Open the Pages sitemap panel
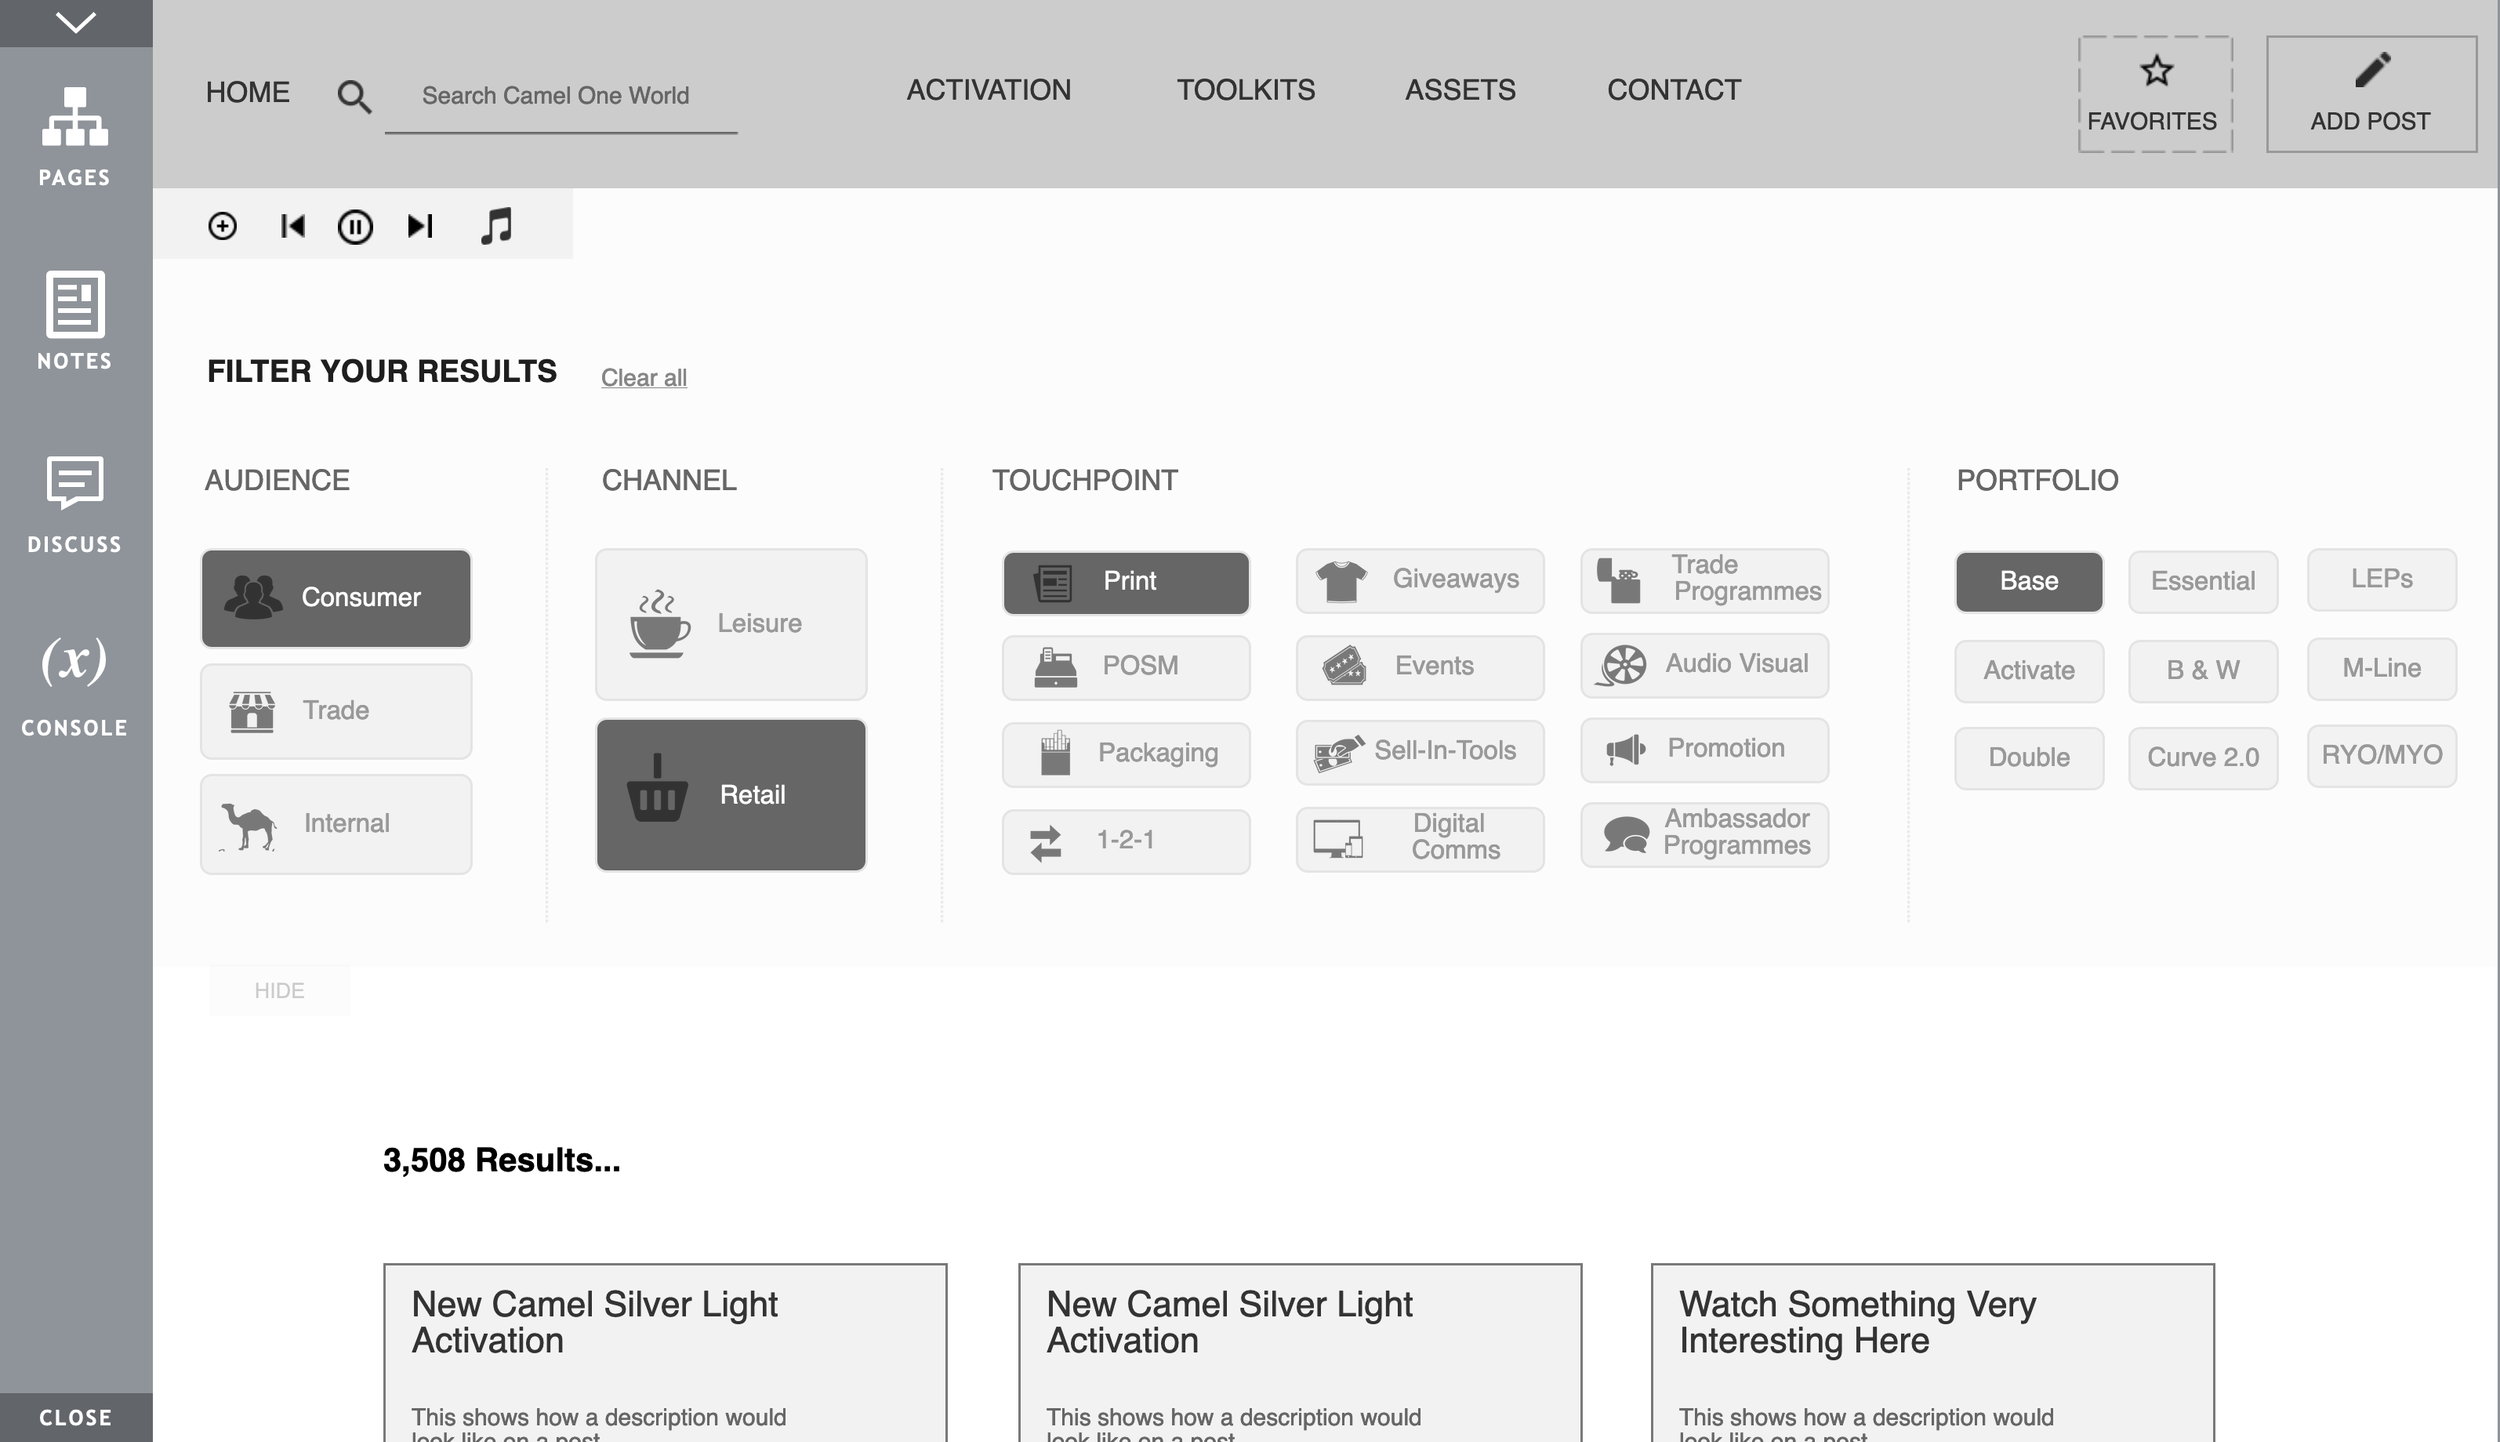Viewport: 2500px width, 1442px height. (75, 136)
